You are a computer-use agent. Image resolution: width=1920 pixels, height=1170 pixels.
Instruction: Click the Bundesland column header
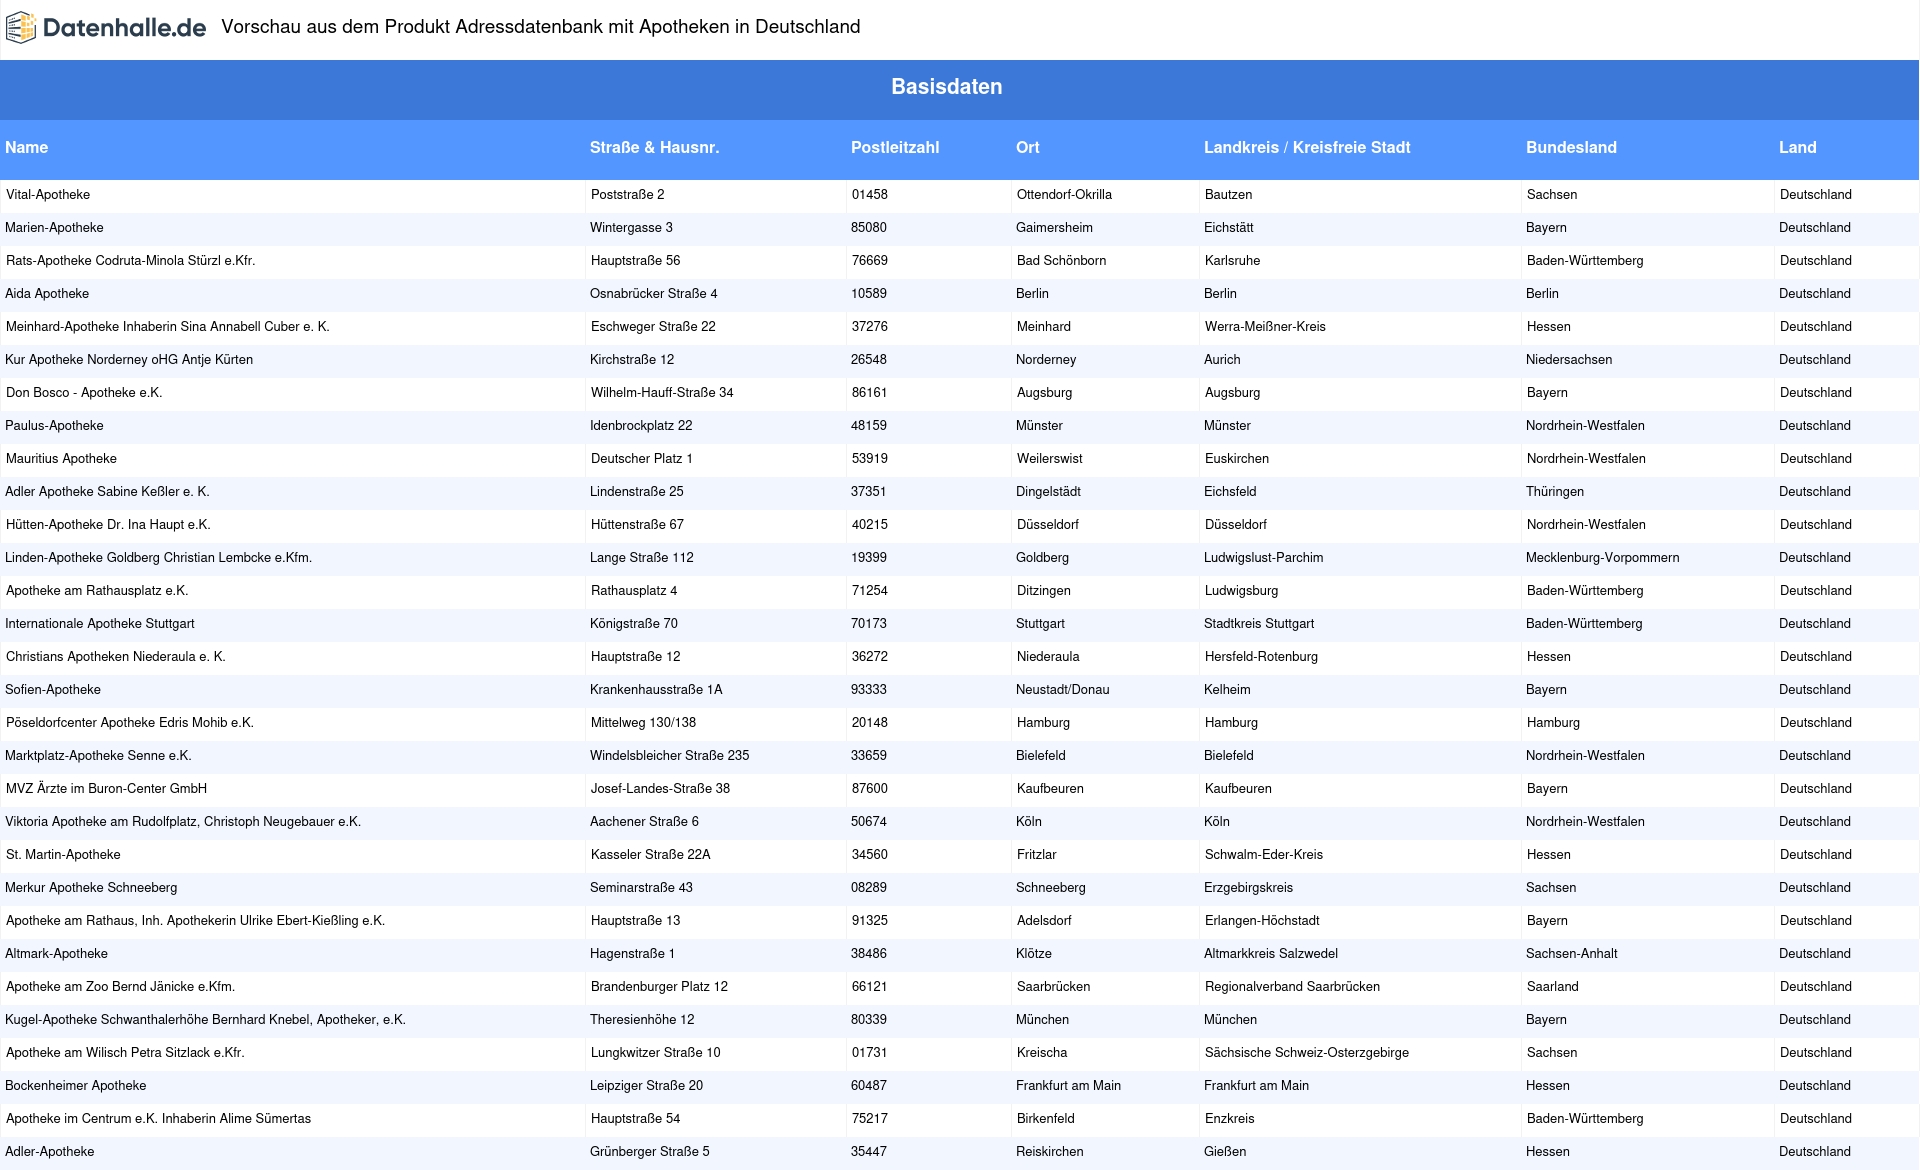click(1571, 148)
